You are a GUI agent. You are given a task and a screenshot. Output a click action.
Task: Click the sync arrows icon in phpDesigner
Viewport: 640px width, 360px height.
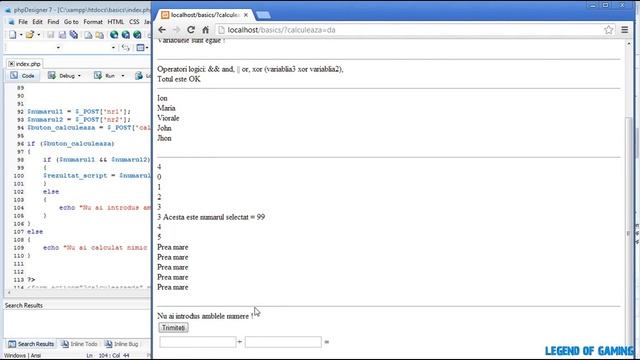126,48
